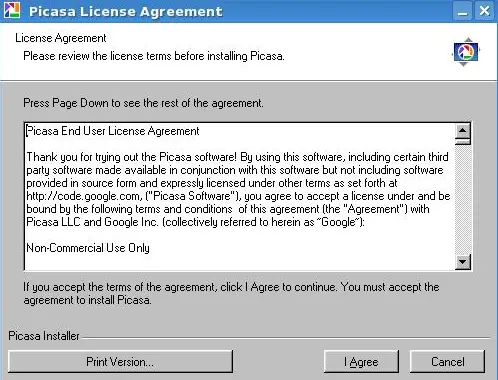Click the Picasa logo in the header
The image size is (498, 380).
(x=466, y=52)
